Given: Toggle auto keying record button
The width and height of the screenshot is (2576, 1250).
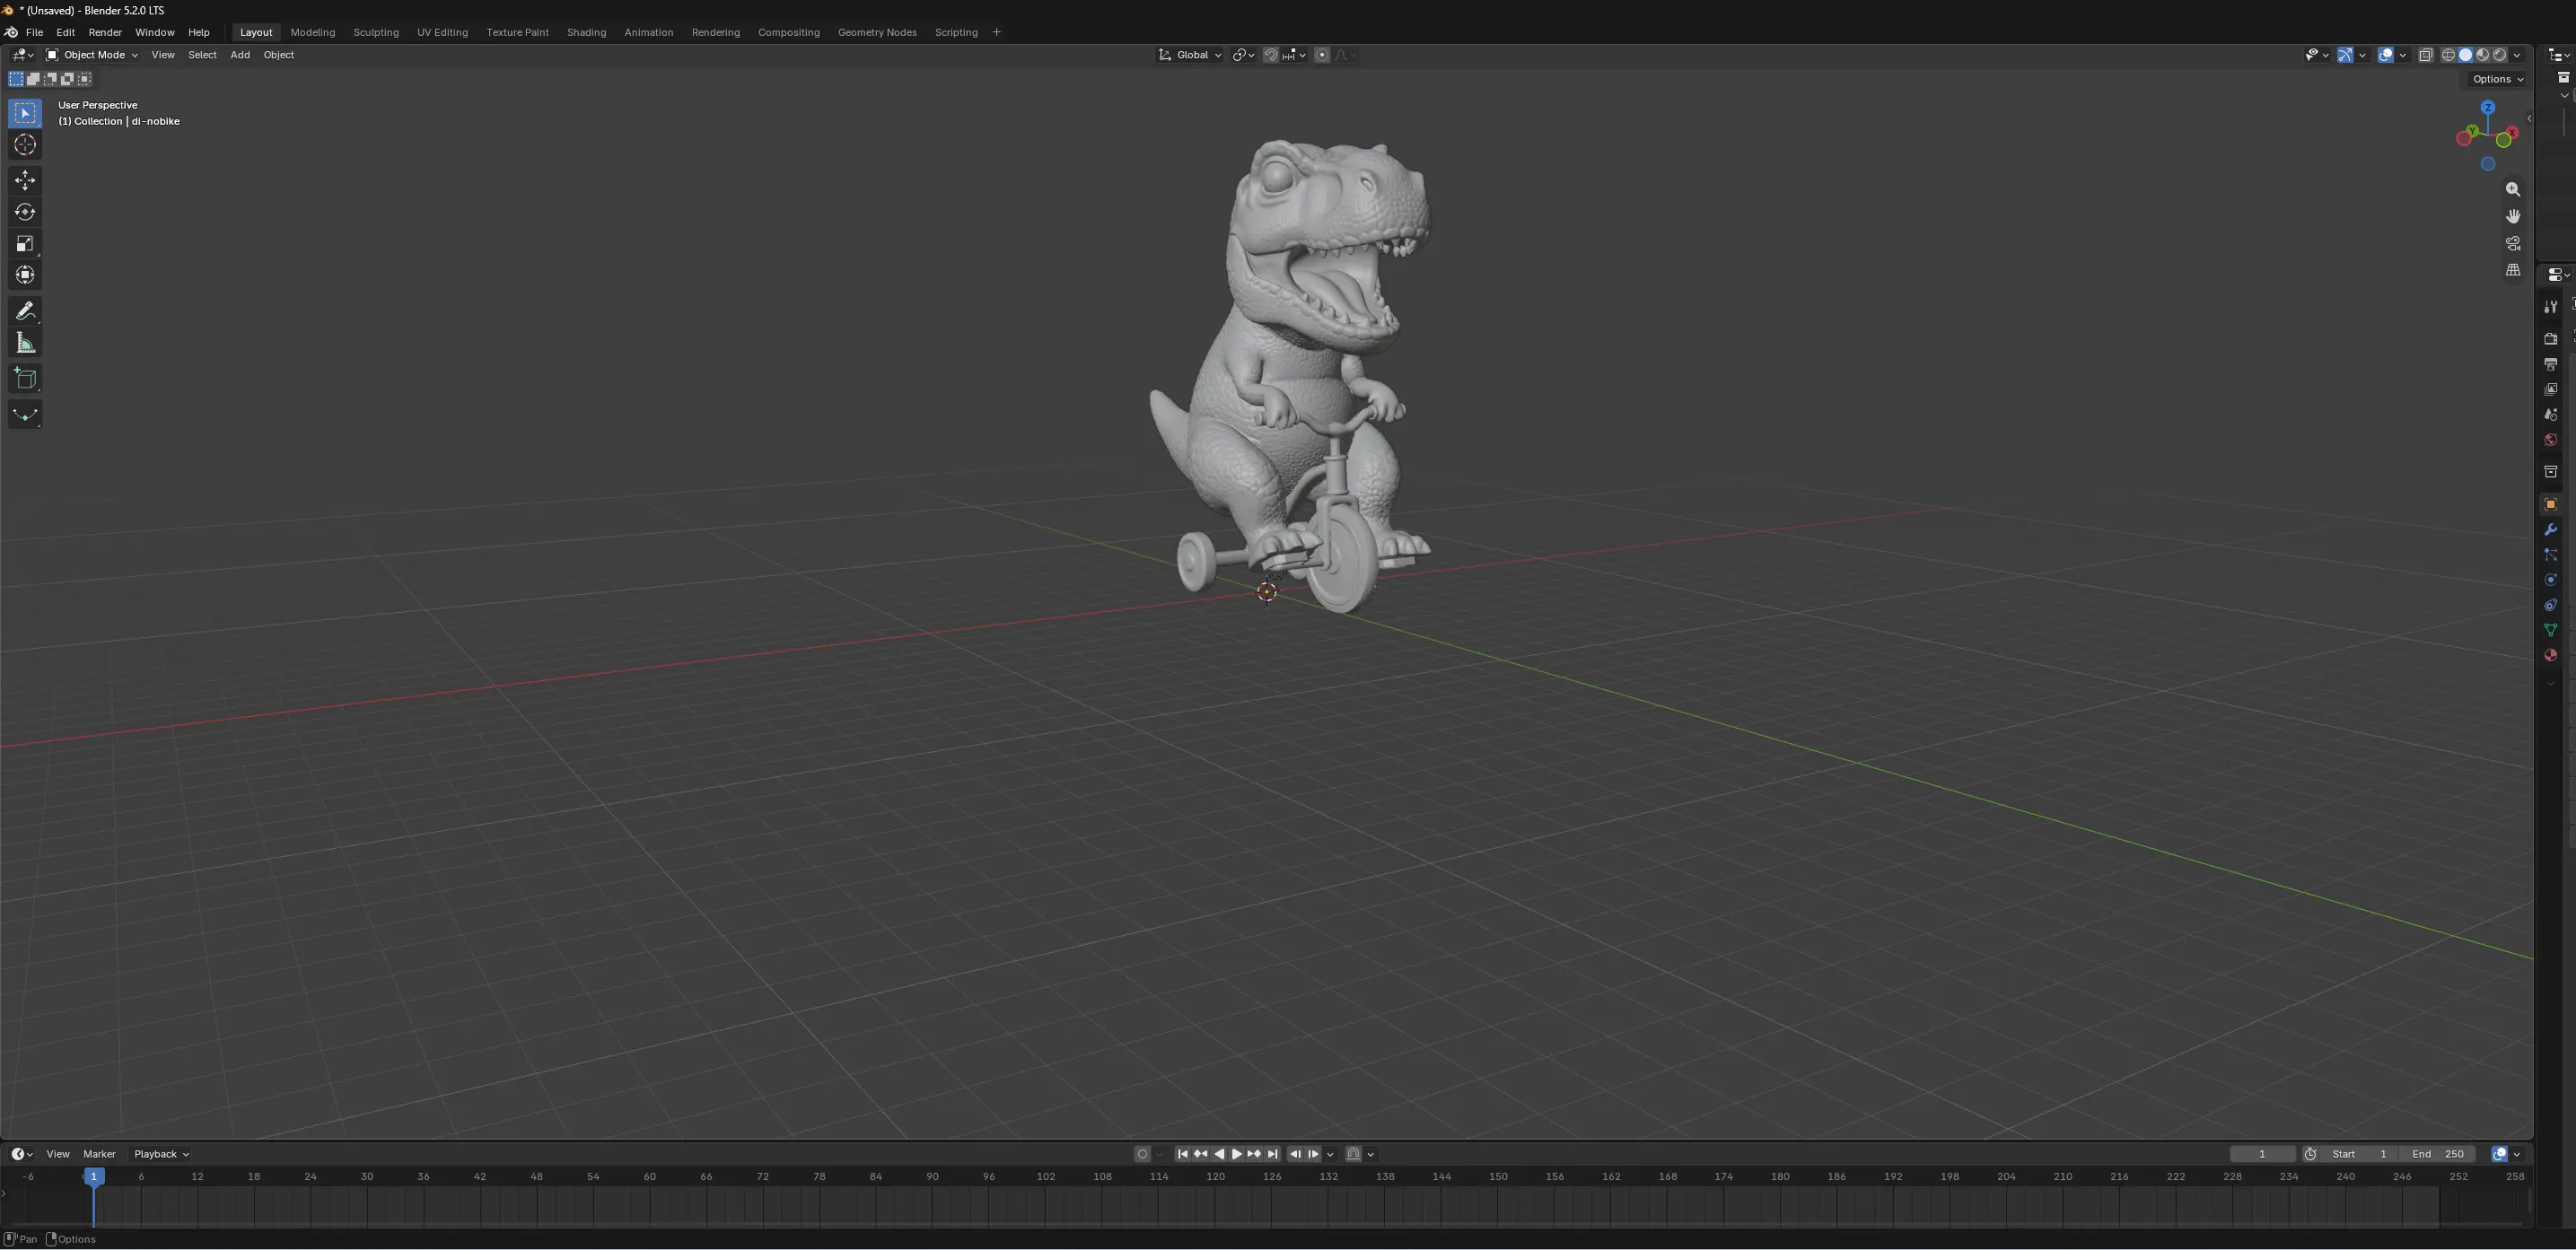Looking at the screenshot, I should [x=1142, y=1154].
